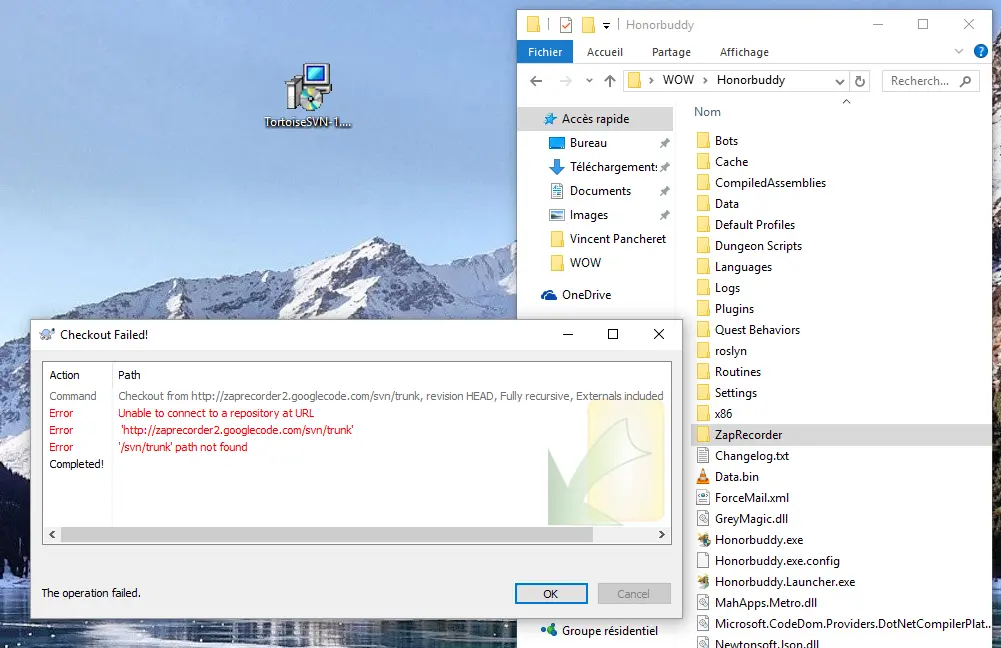Click WOW in the address breadcrumb
Screen dimensions: 1001x648
click(x=678, y=80)
